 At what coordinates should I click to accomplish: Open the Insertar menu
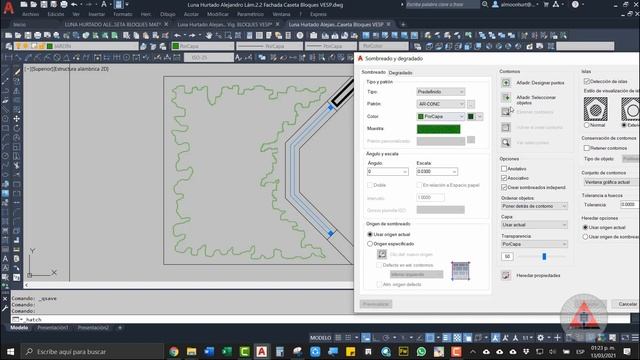coord(97,14)
